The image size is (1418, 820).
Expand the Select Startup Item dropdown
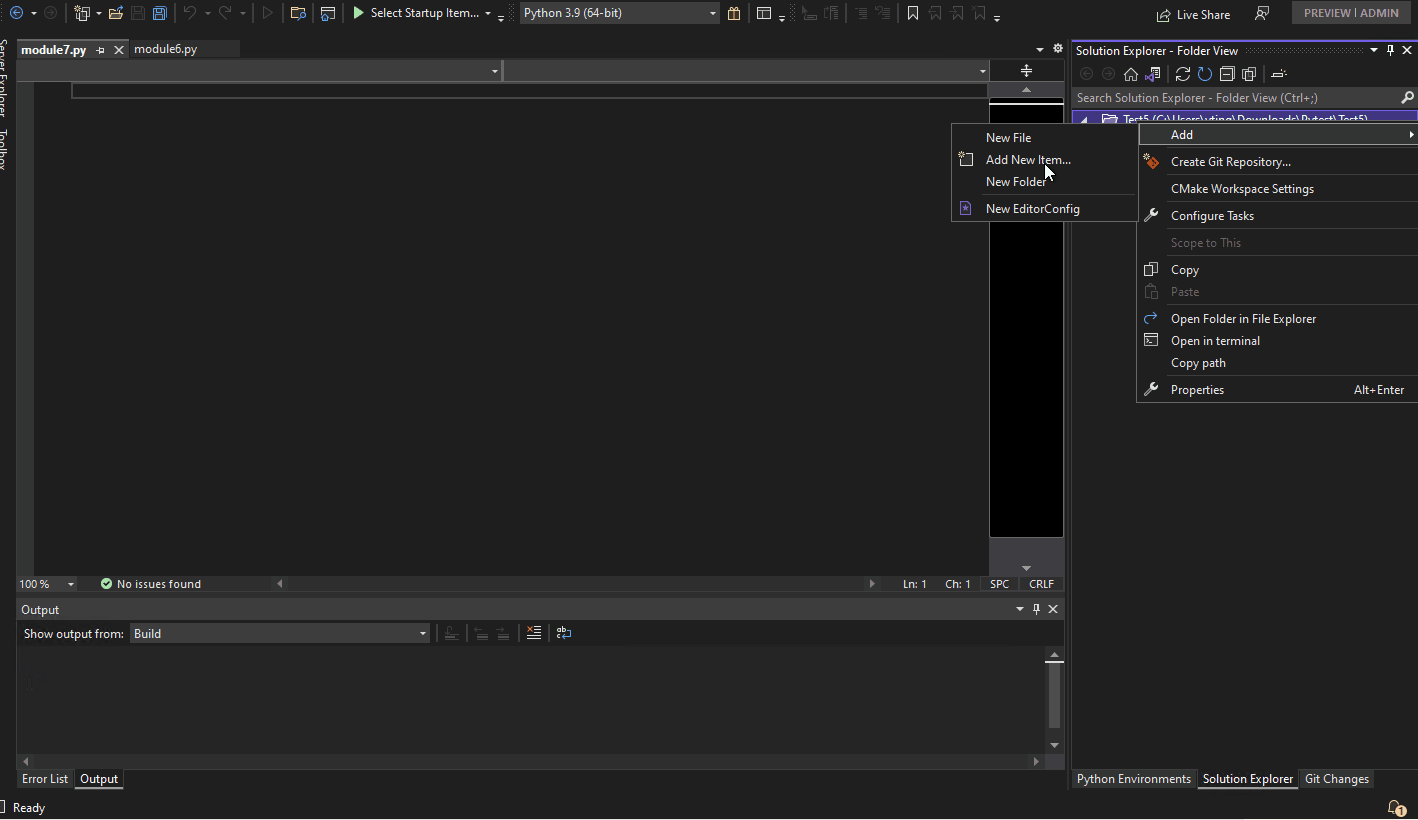click(487, 13)
